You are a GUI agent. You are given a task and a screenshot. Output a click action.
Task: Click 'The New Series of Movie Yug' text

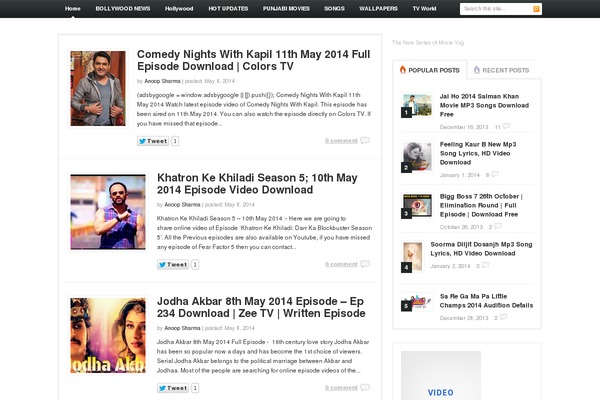pos(428,42)
